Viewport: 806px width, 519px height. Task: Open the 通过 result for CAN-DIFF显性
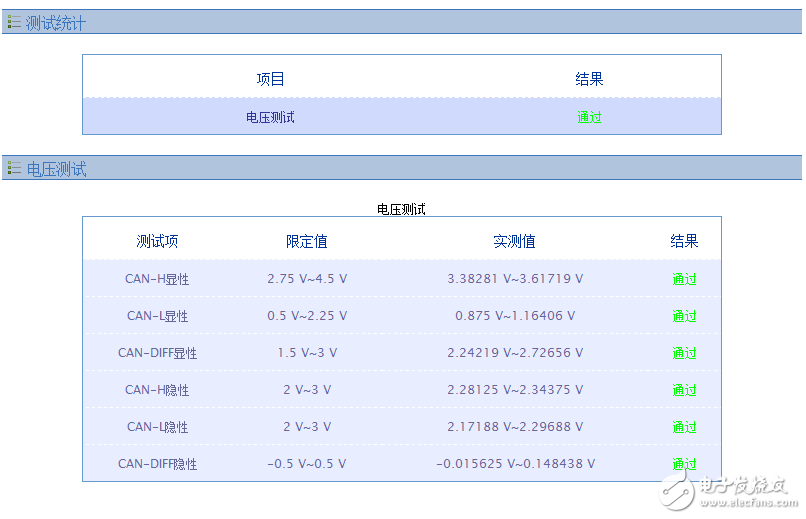[684, 353]
